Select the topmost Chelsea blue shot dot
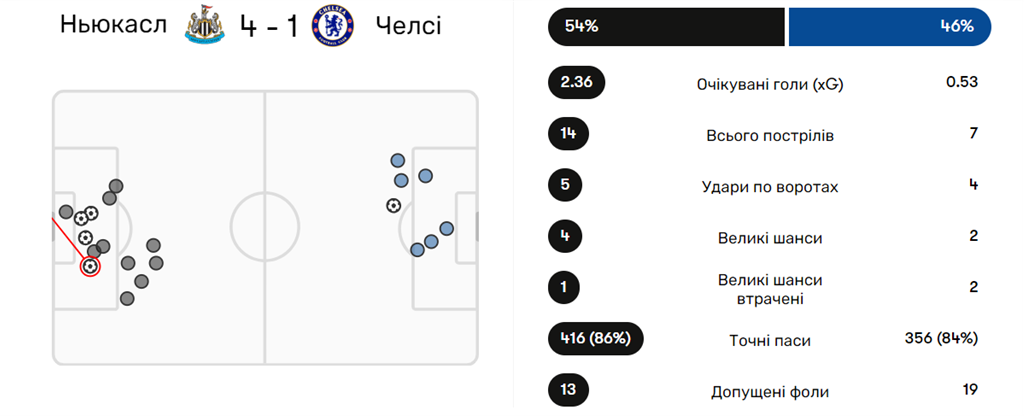1024x416 pixels. coord(397,160)
